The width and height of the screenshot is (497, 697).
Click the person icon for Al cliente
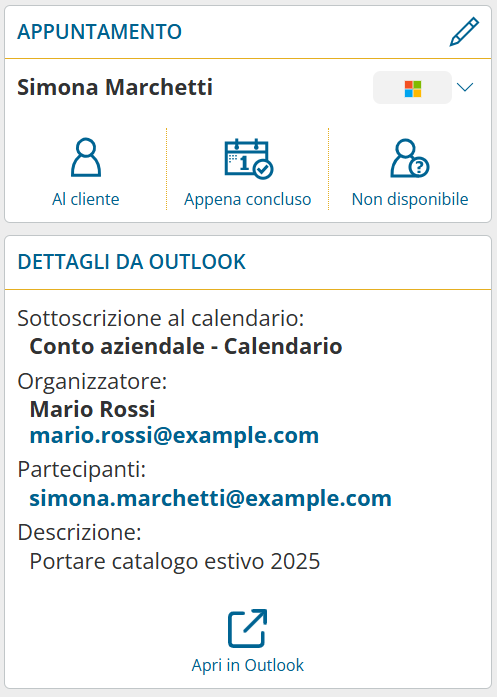[86, 157]
